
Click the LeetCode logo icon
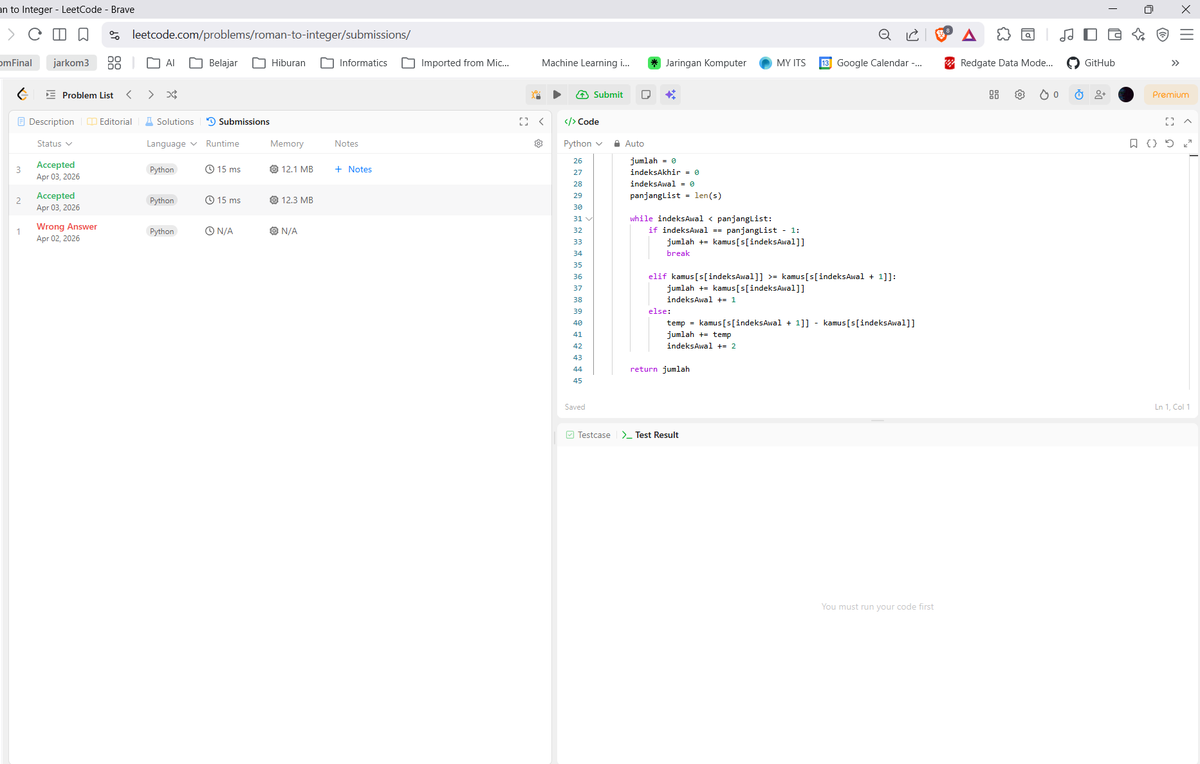(x=22, y=94)
